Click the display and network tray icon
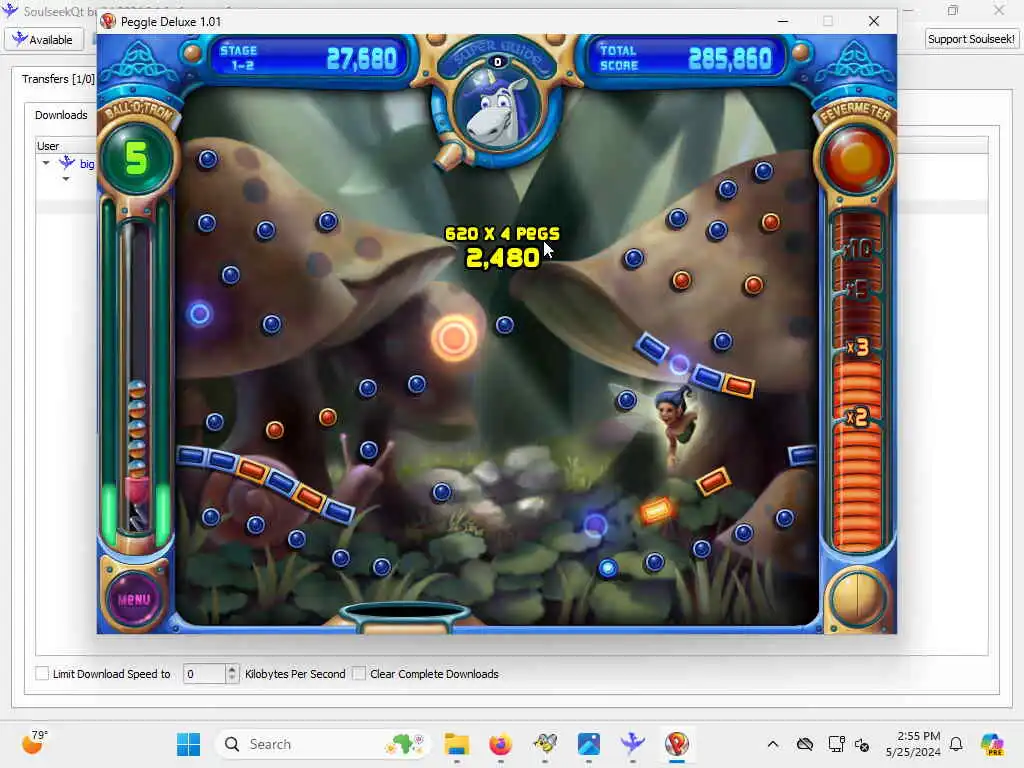Image resolution: width=1024 pixels, height=768 pixels. coord(836,744)
